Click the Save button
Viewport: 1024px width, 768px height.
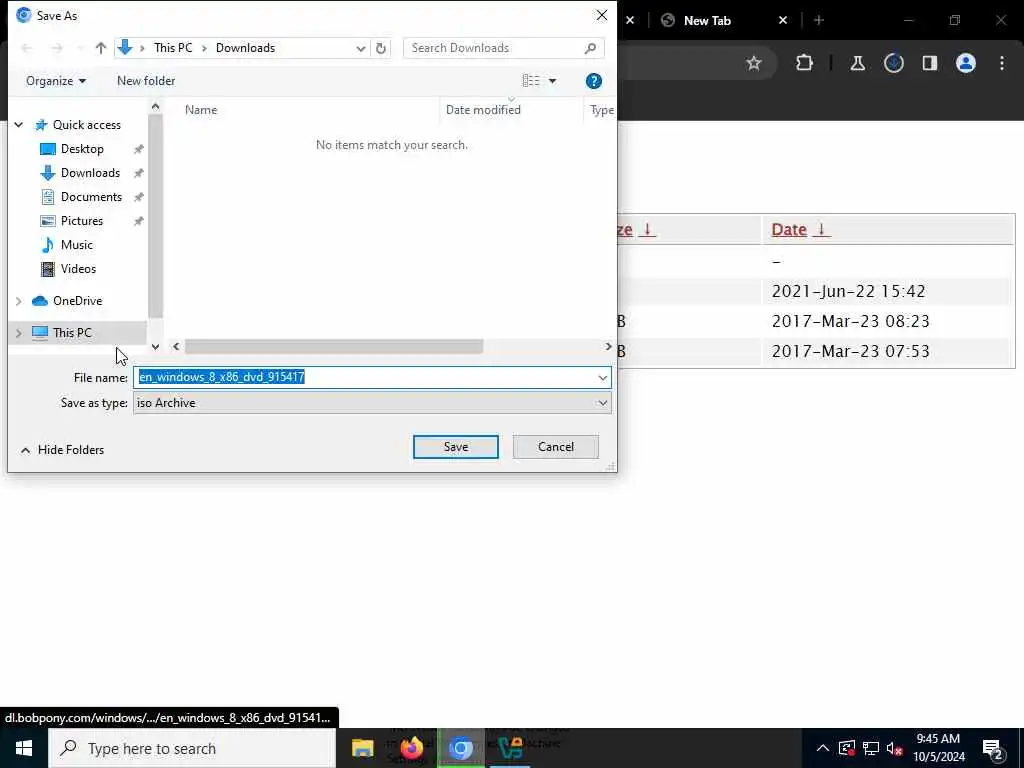coord(456,447)
